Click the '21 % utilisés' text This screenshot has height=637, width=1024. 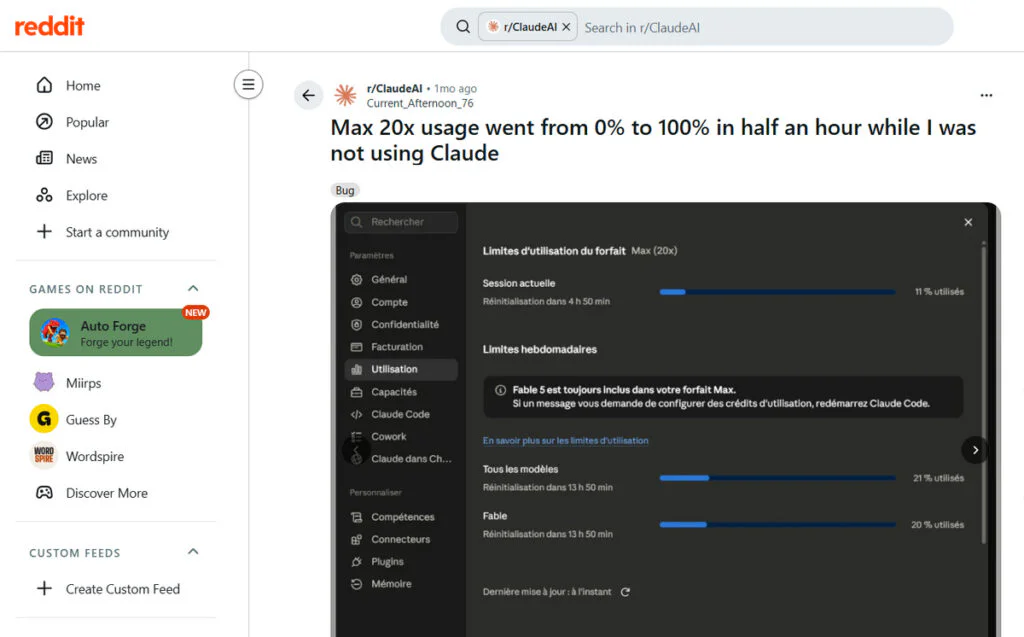[938, 478]
